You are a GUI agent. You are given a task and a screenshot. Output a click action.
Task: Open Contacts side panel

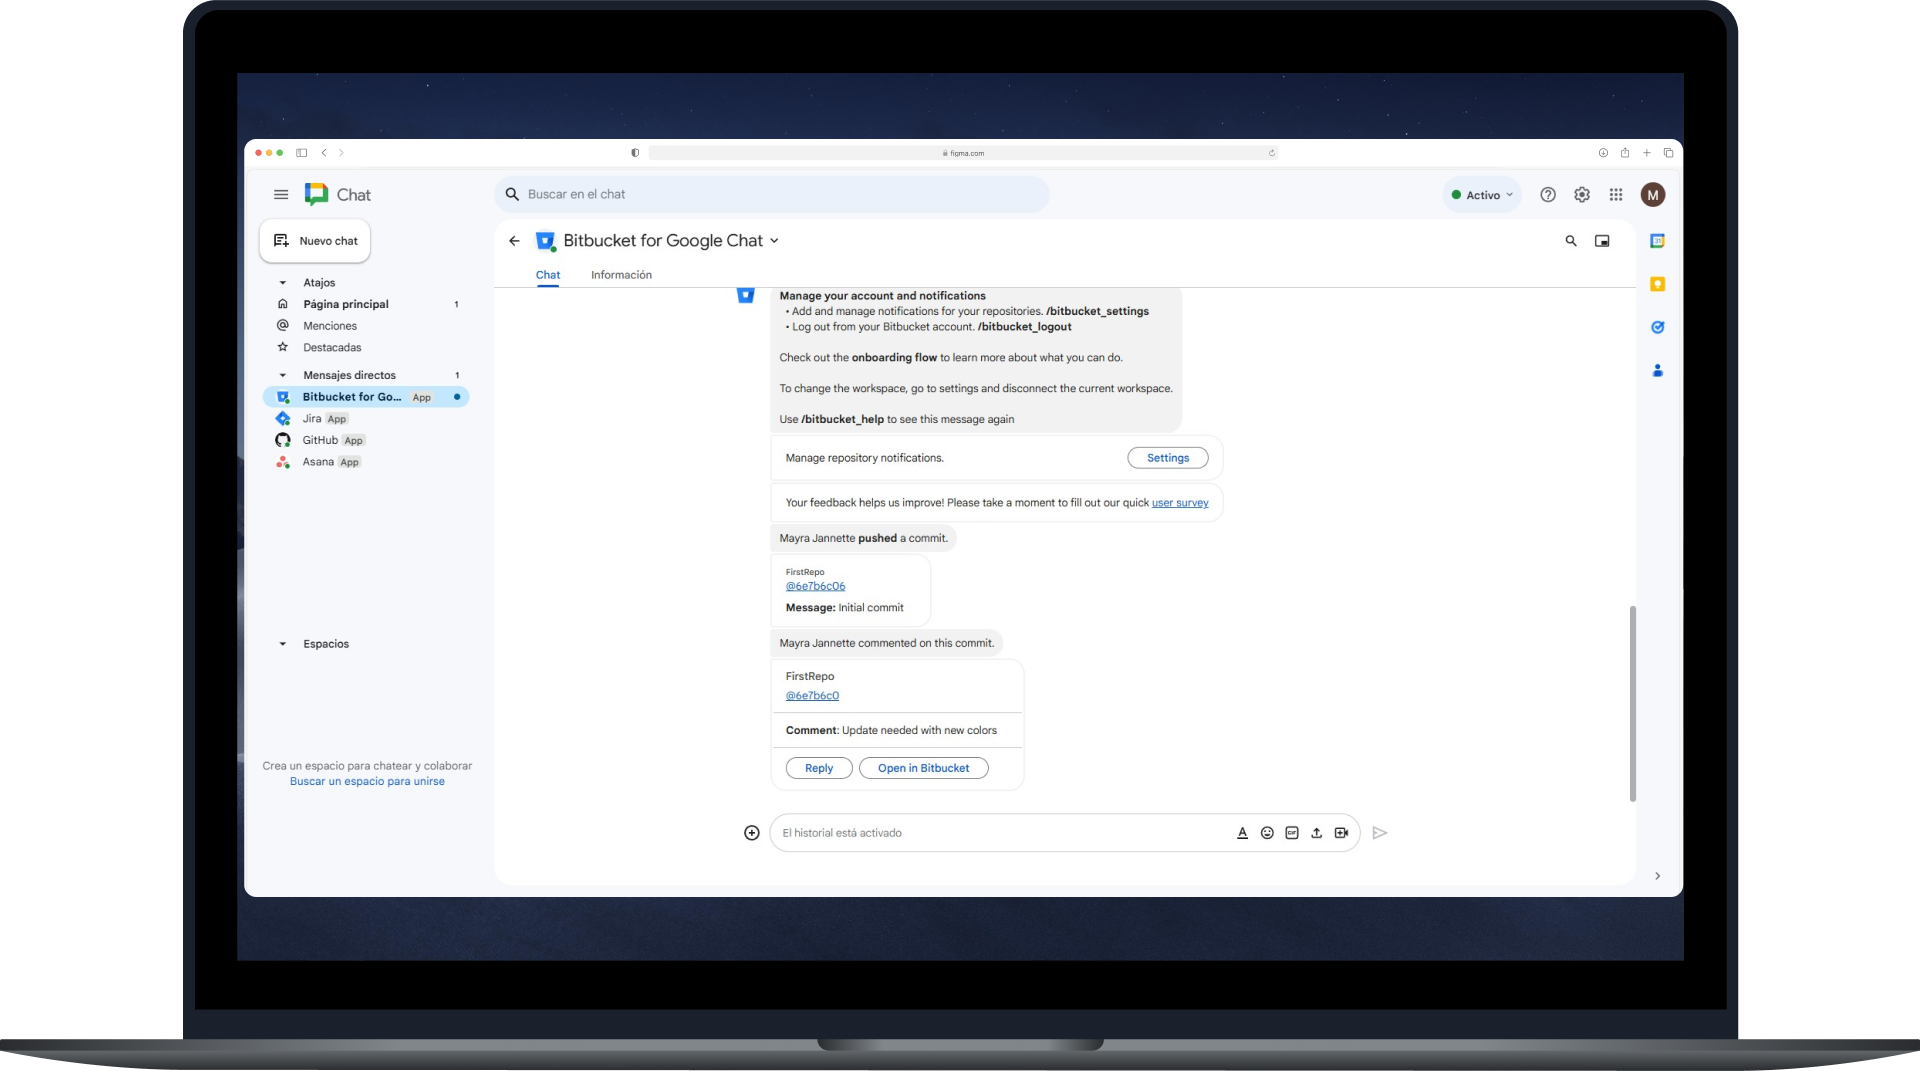pyautogui.click(x=1657, y=370)
